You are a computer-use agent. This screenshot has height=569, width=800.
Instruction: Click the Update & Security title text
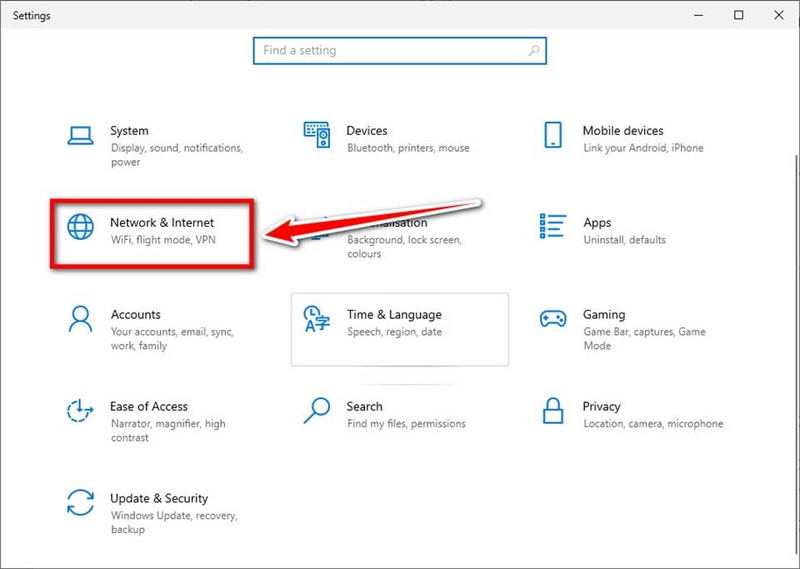click(159, 498)
